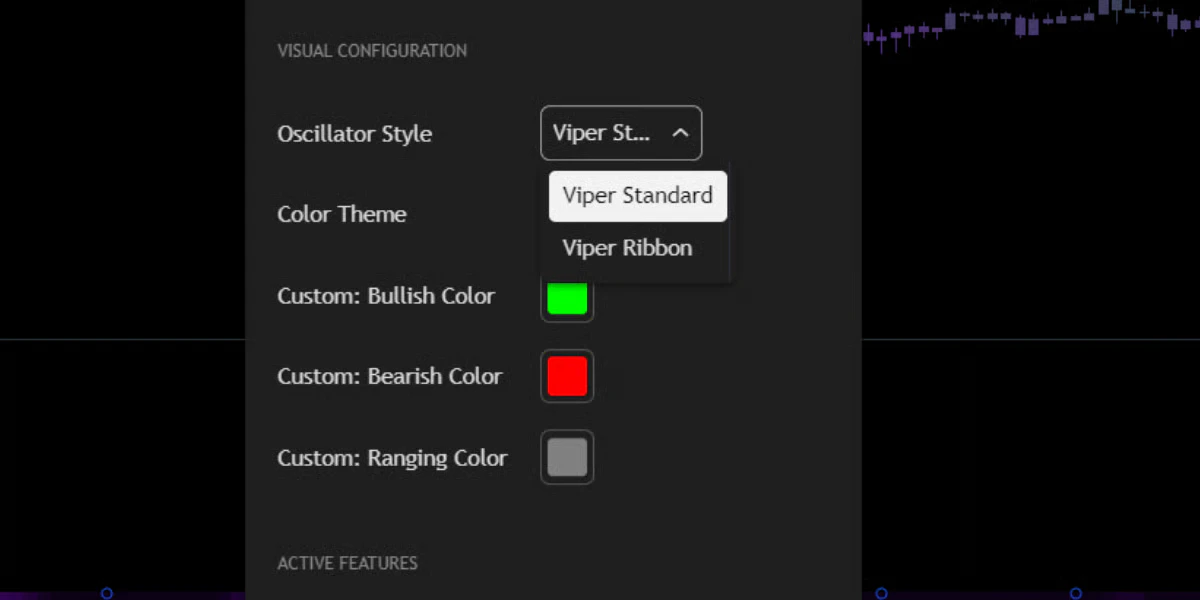Open the Oscillator Style dropdown

pyautogui.click(x=621, y=133)
